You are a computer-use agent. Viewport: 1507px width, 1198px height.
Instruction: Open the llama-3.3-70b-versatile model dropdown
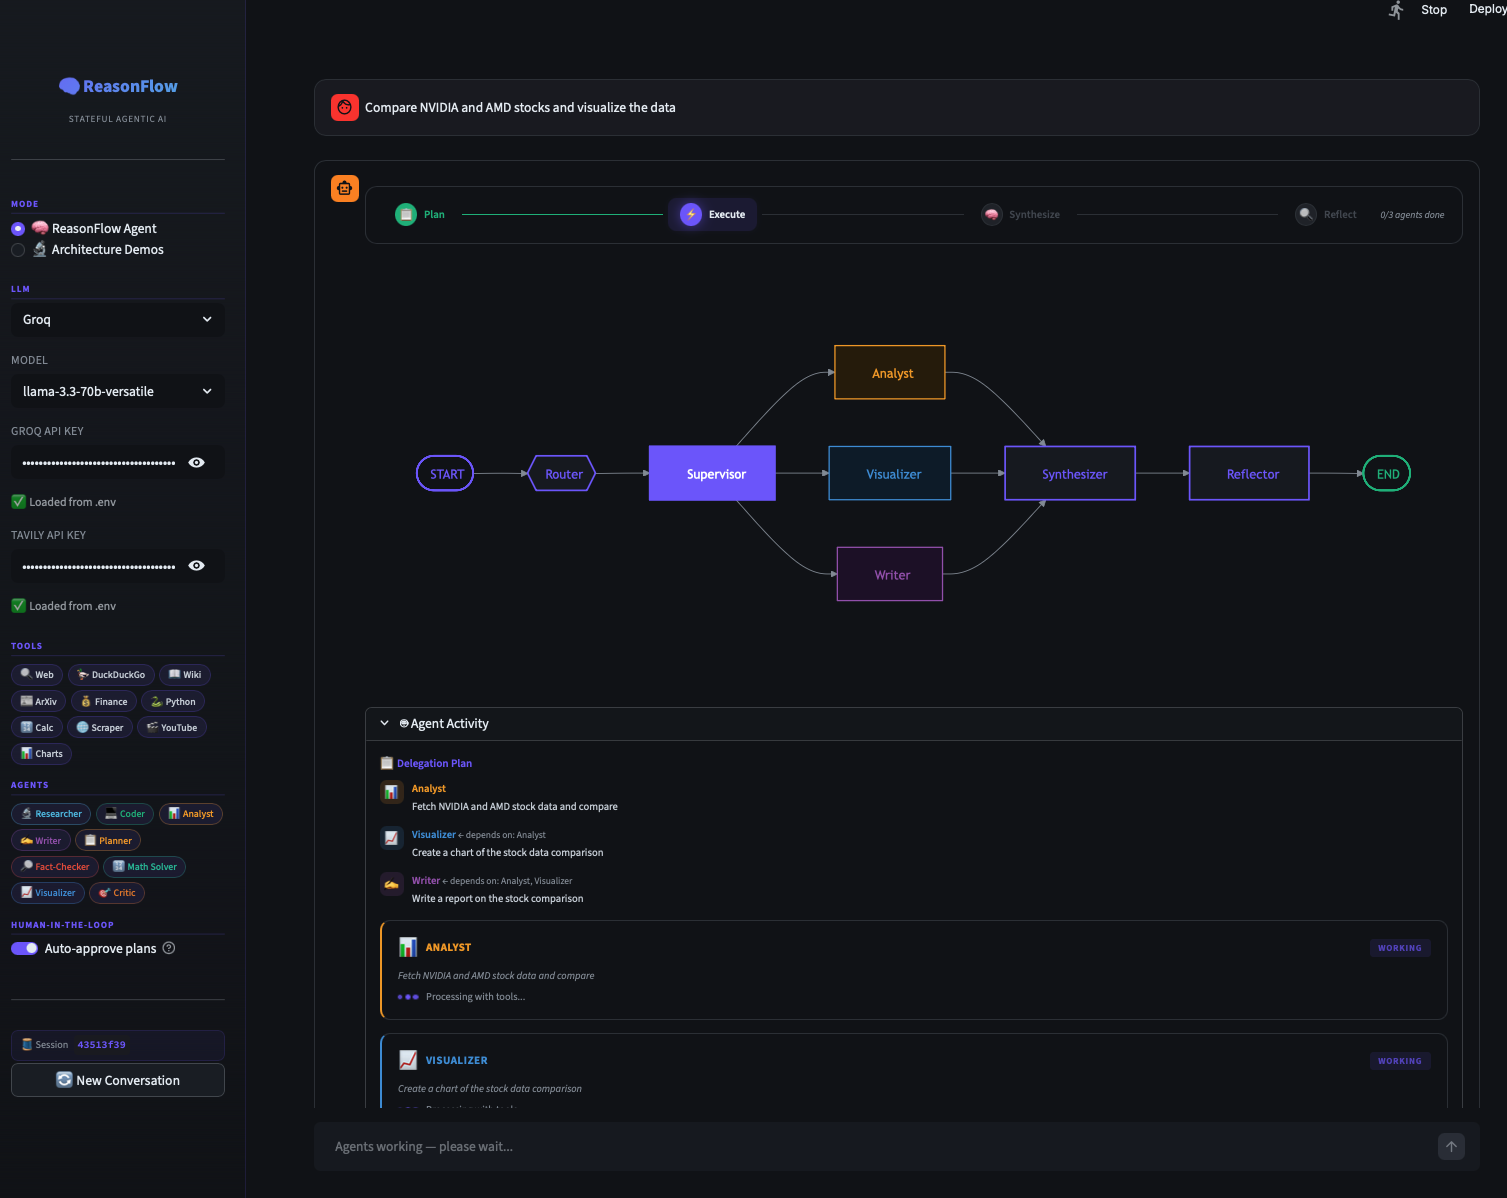117,392
